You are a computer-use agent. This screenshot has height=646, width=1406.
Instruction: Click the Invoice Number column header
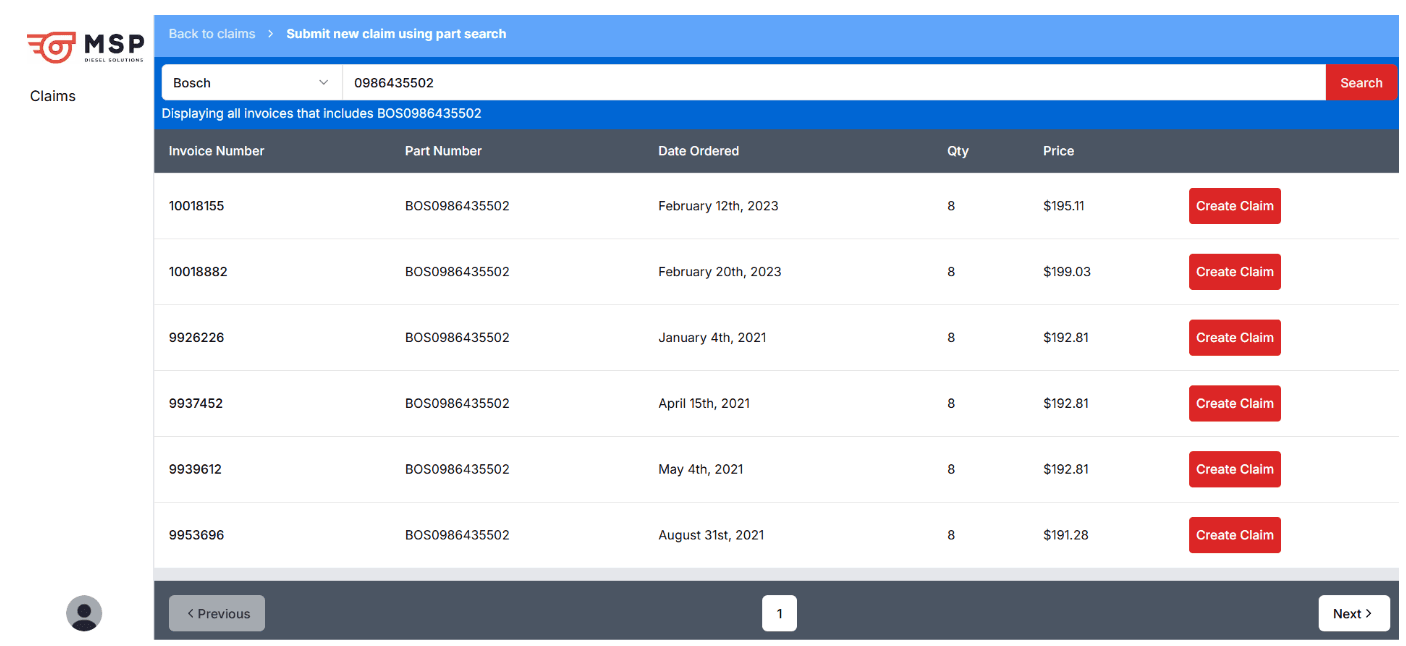216,151
